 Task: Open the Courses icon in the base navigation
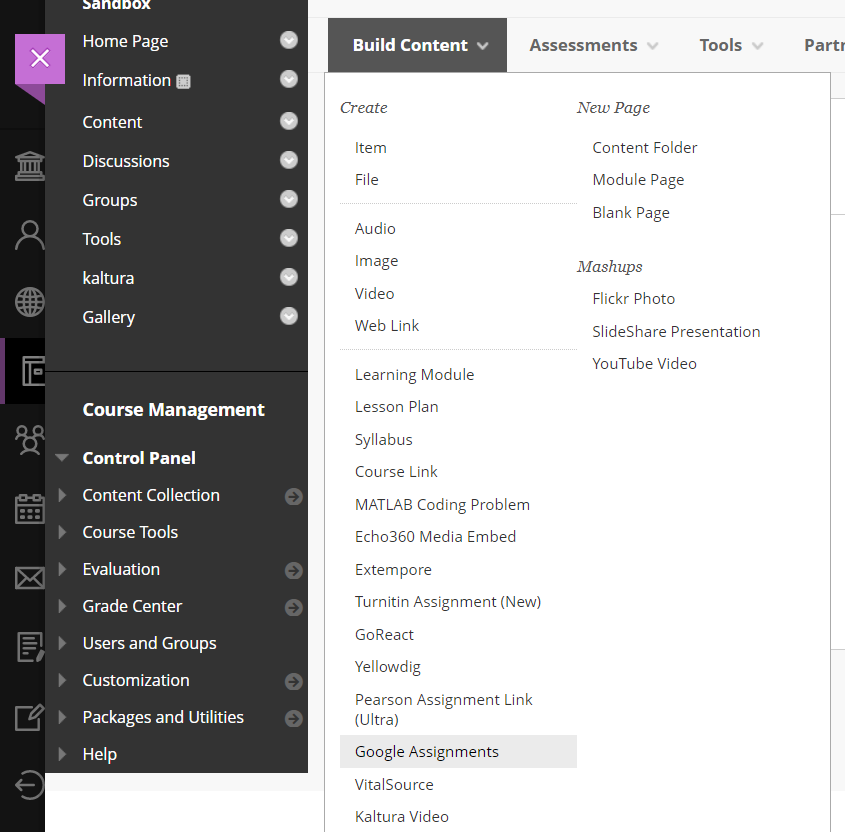(32, 371)
